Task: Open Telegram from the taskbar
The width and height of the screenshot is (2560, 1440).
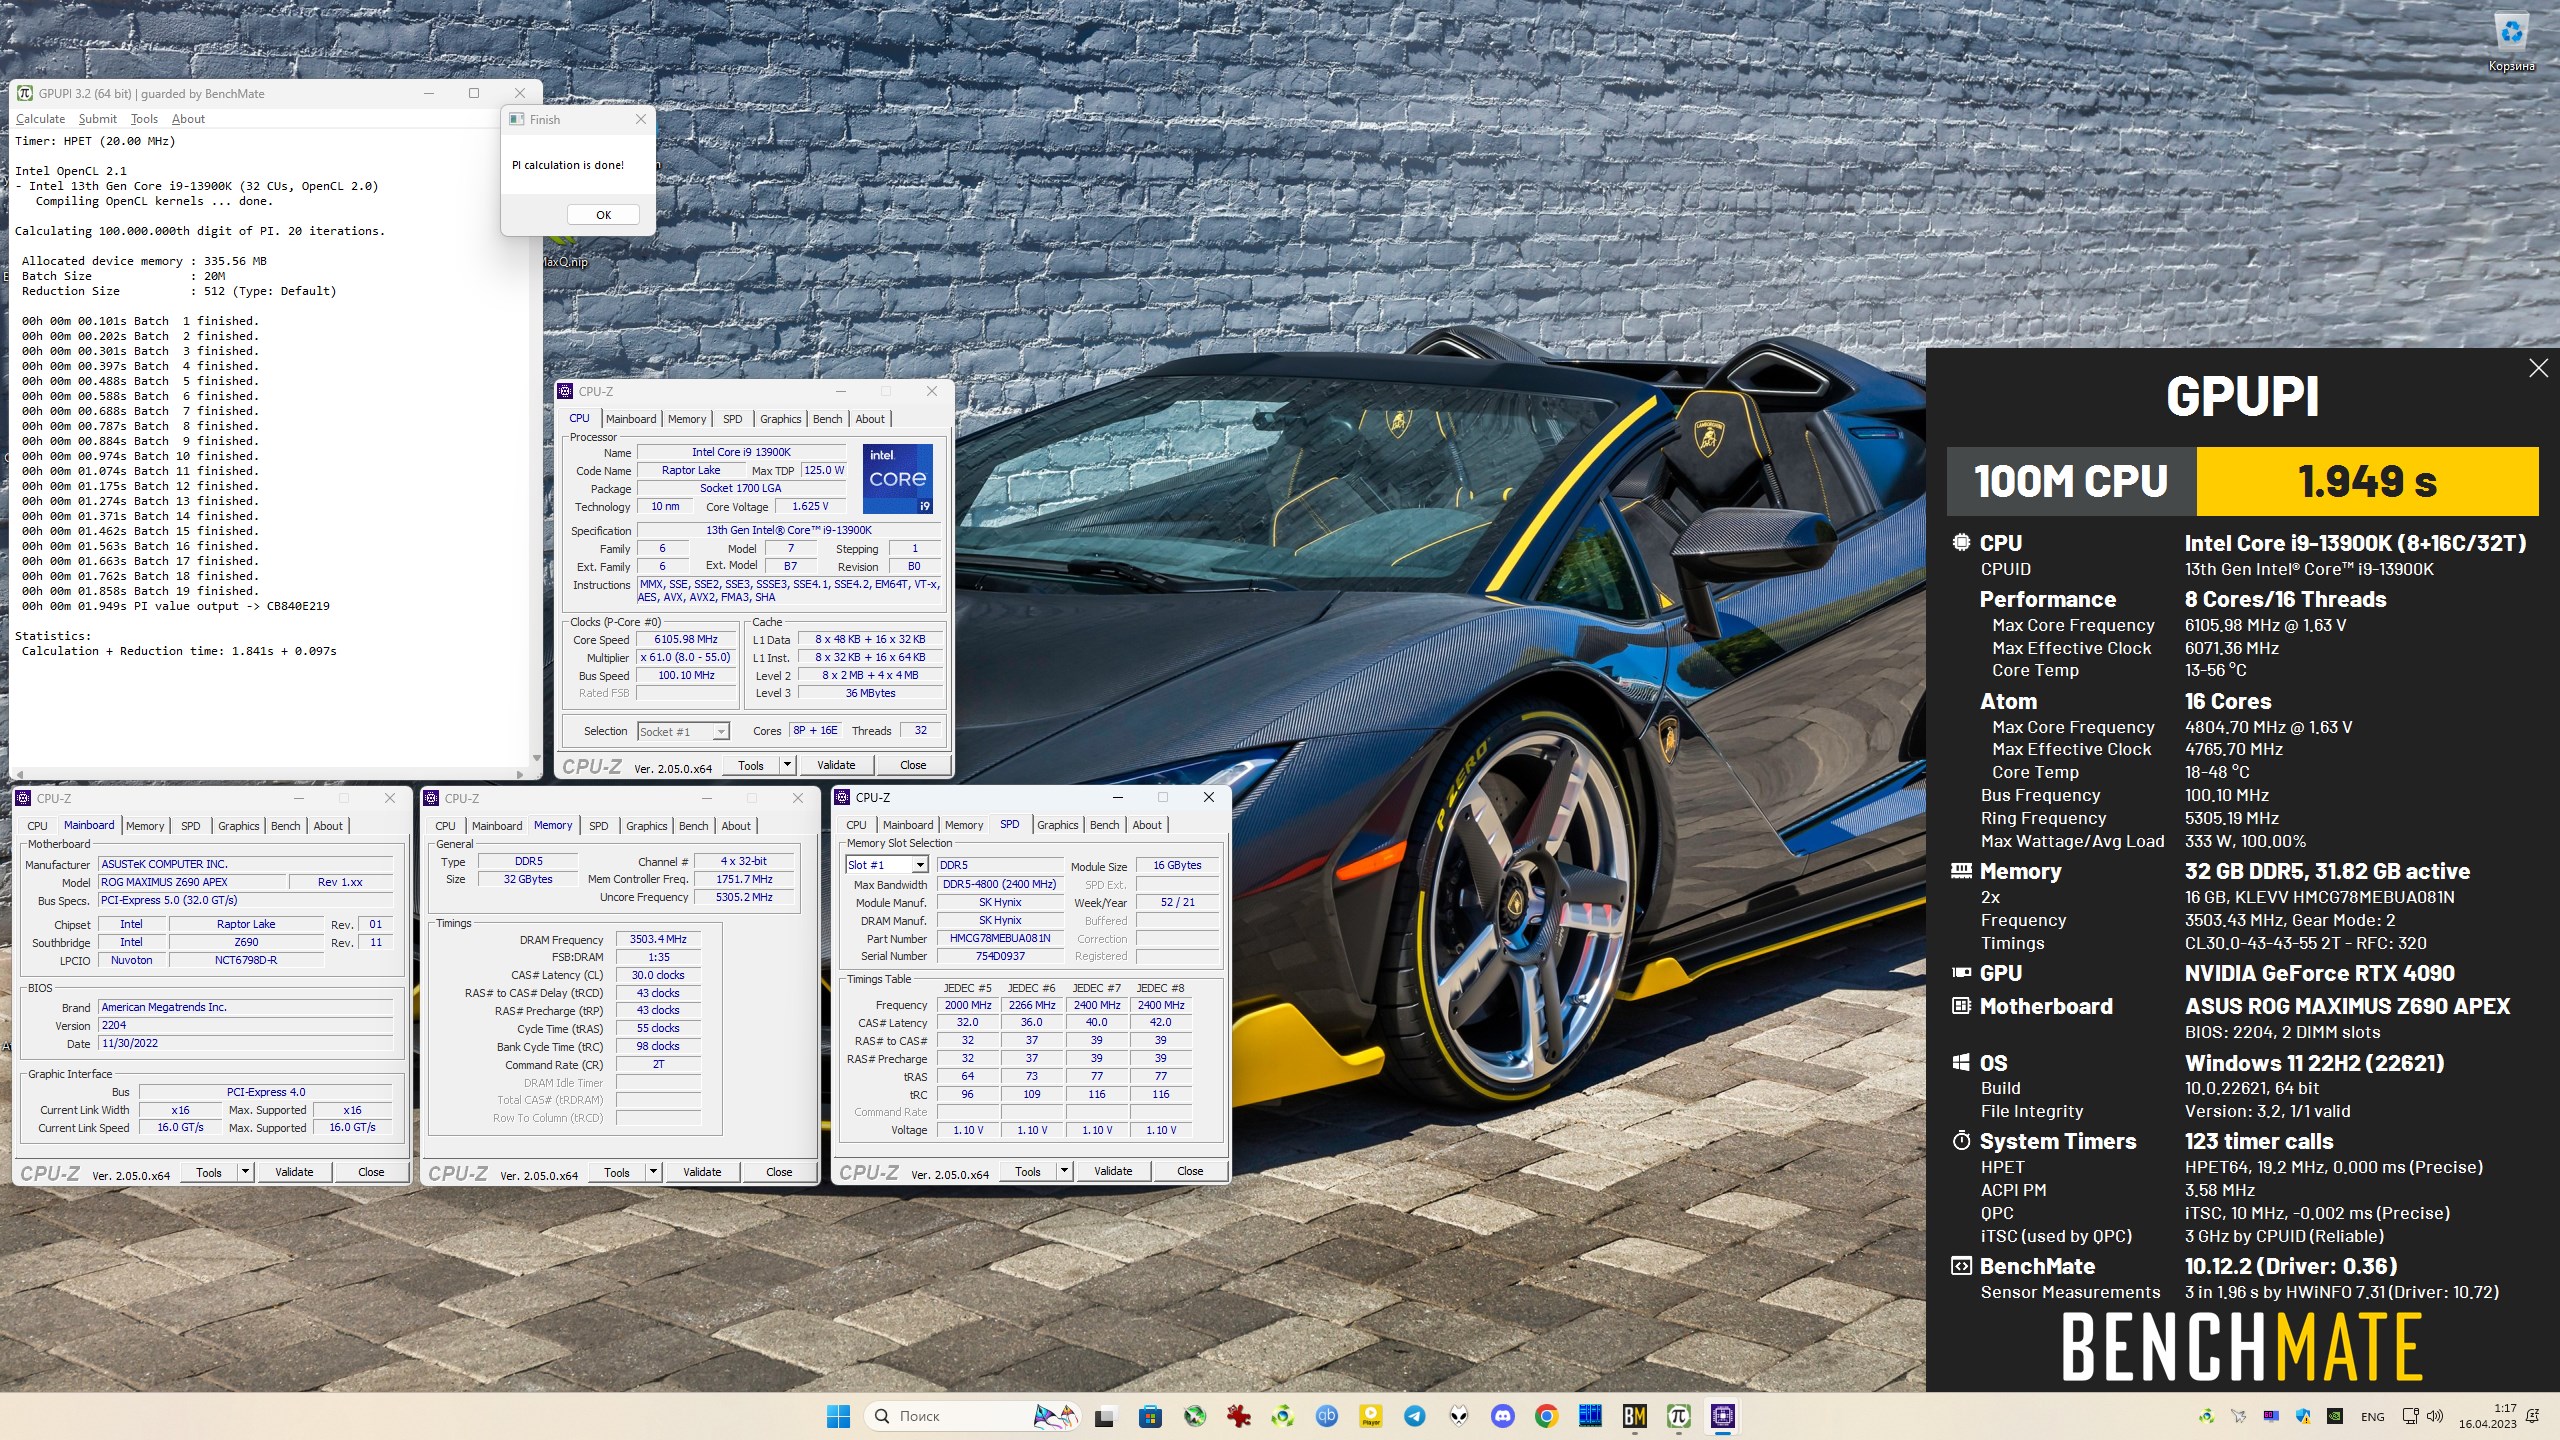Action: click(x=1415, y=1416)
